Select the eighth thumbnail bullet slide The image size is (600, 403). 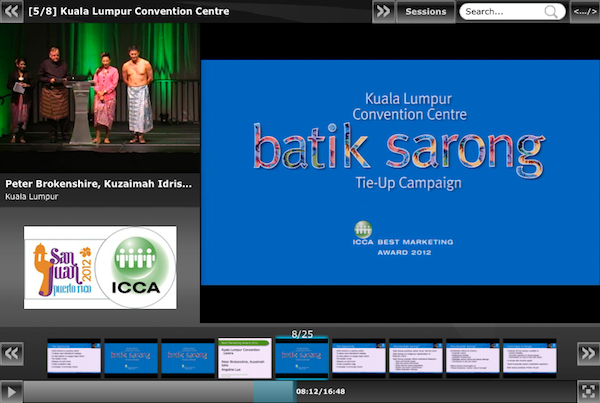pos(473,358)
